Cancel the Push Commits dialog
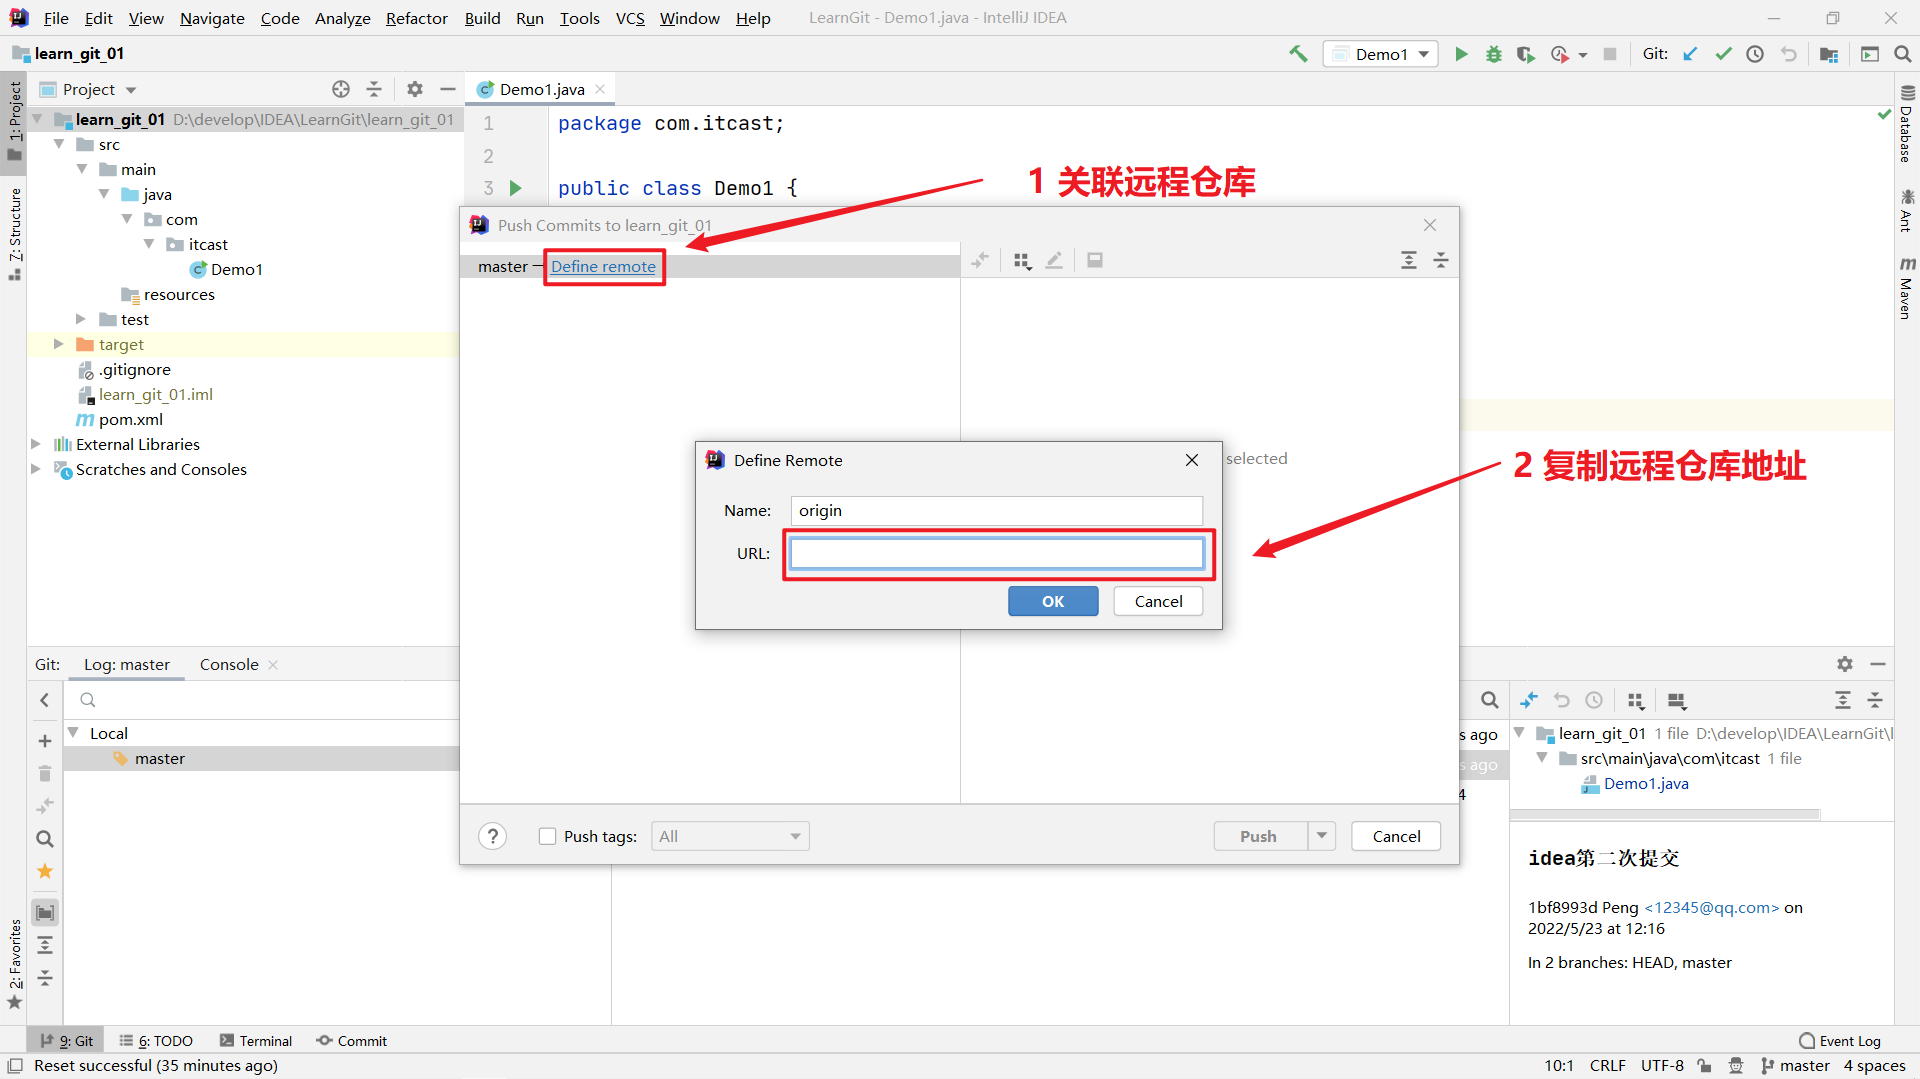The width and height of the screenshot is (1920, 1079). (1396, 836)
